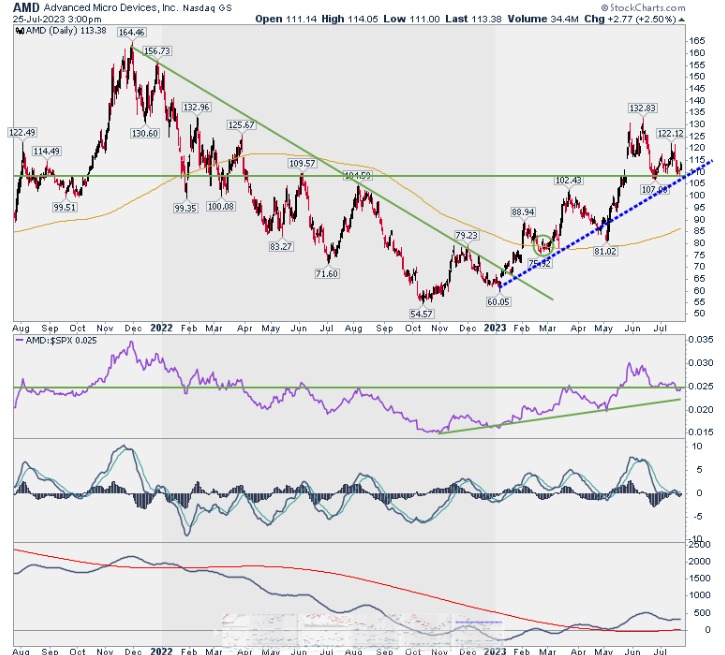
Task: Click the 88.94 price label
Action: (523, 212)
